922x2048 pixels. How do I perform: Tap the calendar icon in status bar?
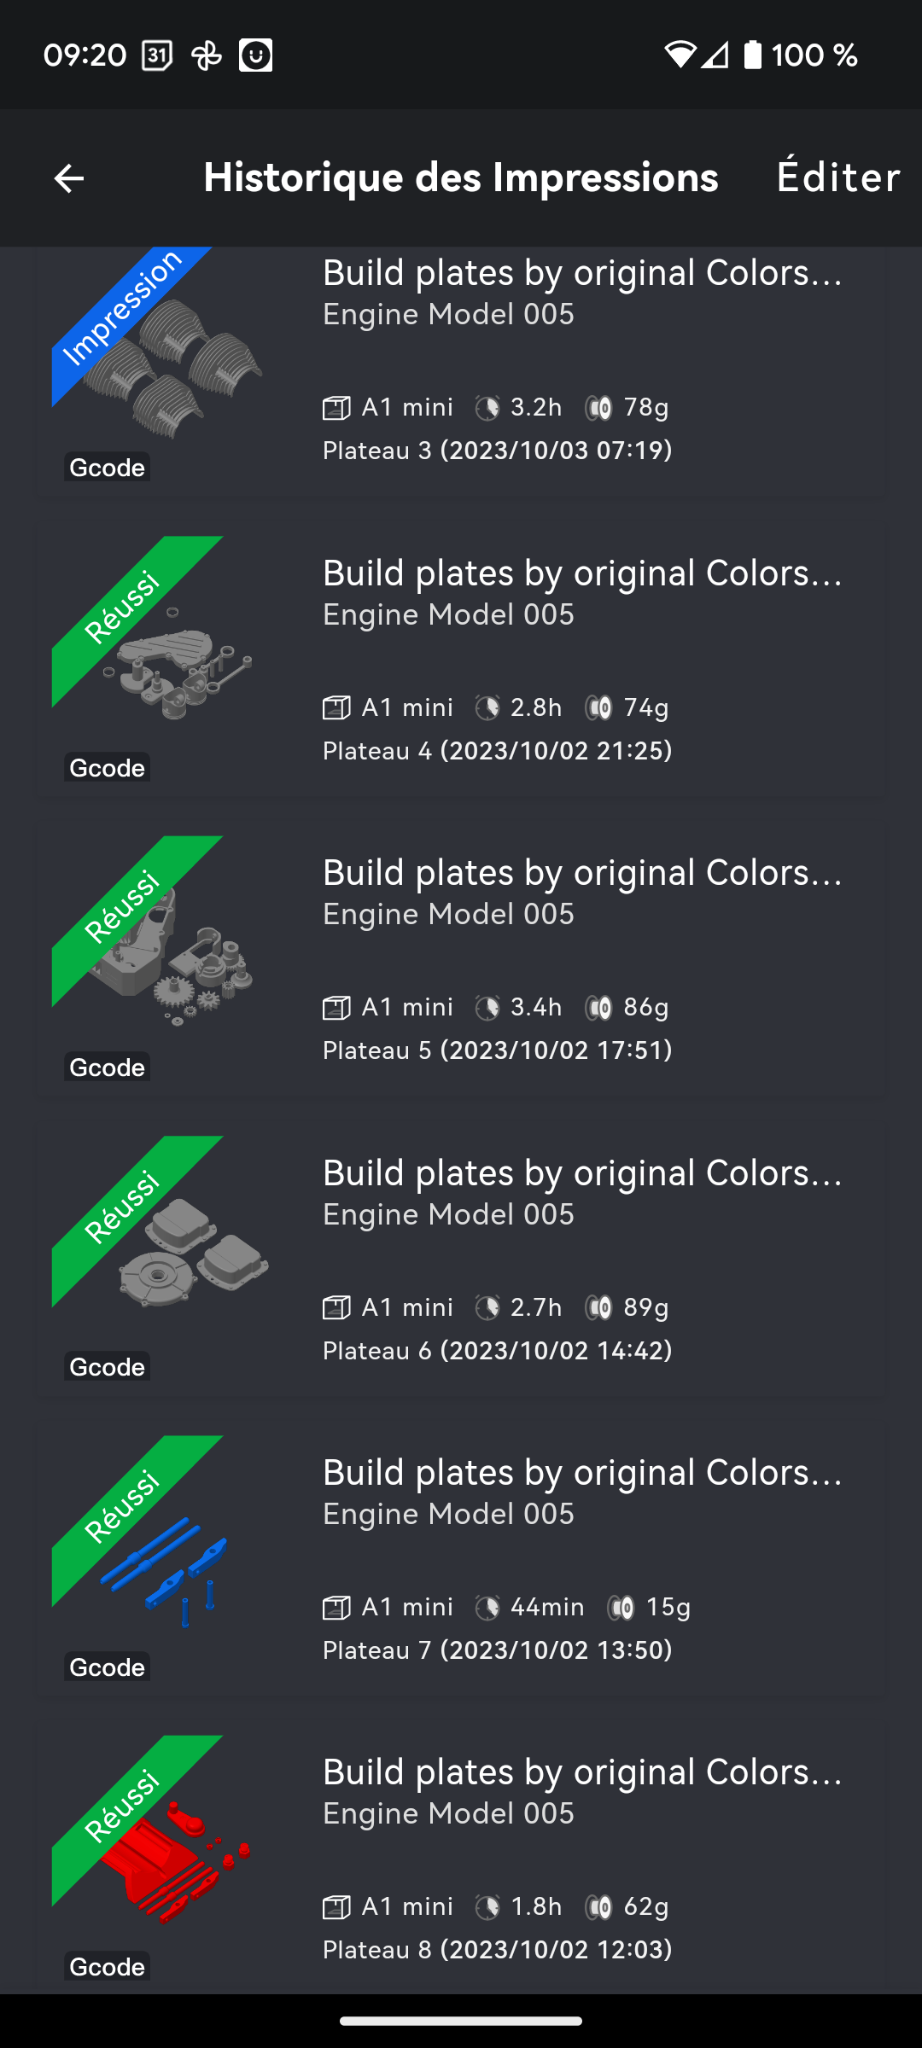[x=157, y=55]
